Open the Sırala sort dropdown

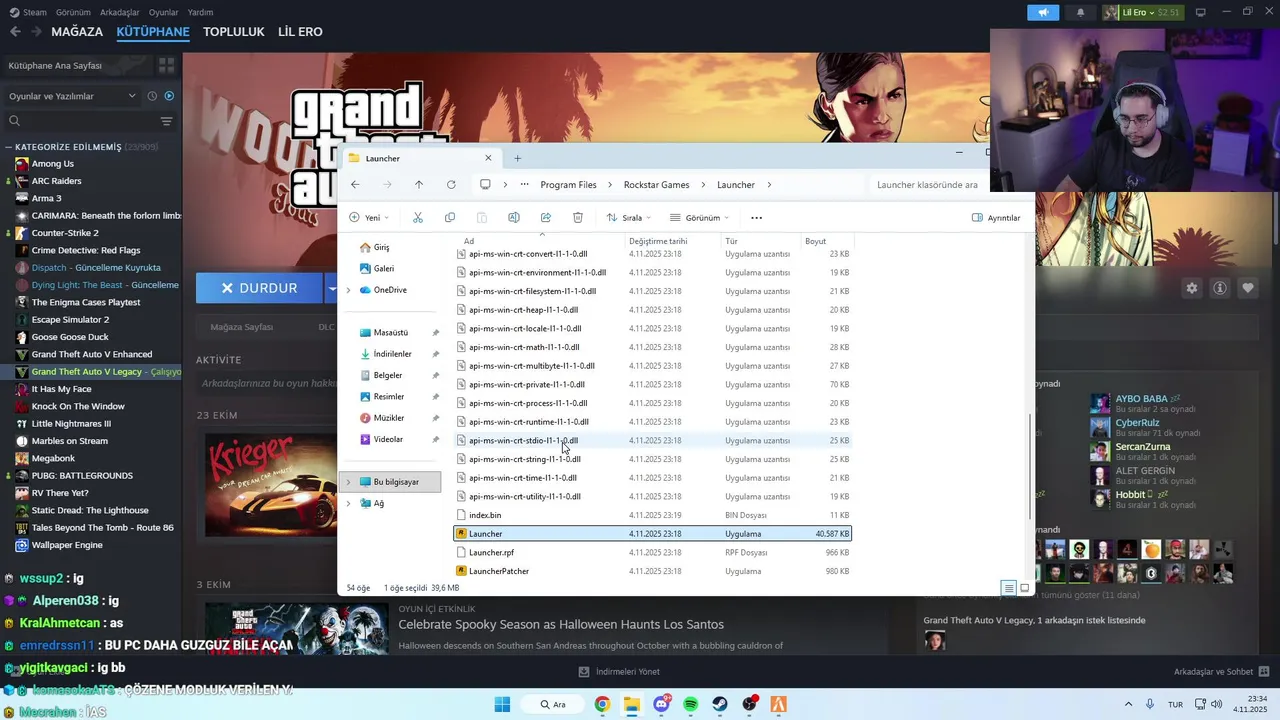(x=629, y=217)
